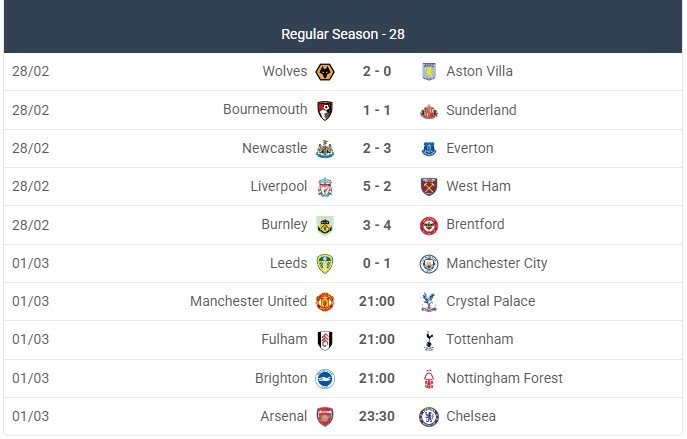Click the Wolves club crest

click(325, 72)
